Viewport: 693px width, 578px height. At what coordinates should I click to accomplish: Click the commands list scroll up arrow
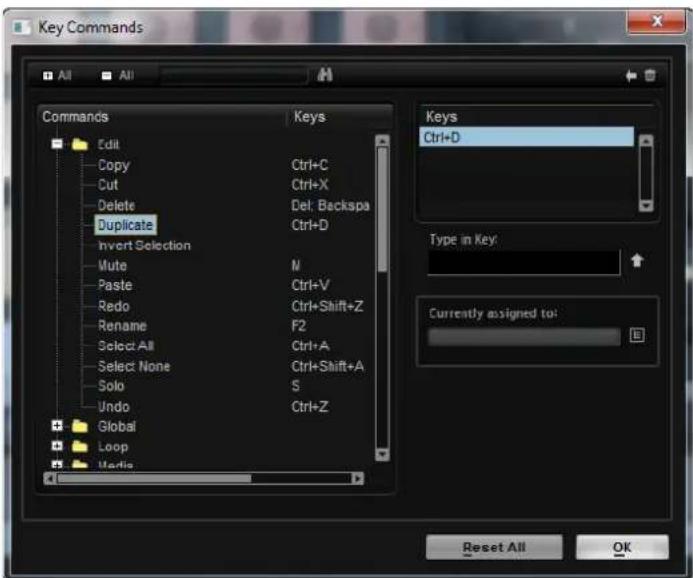382,141
